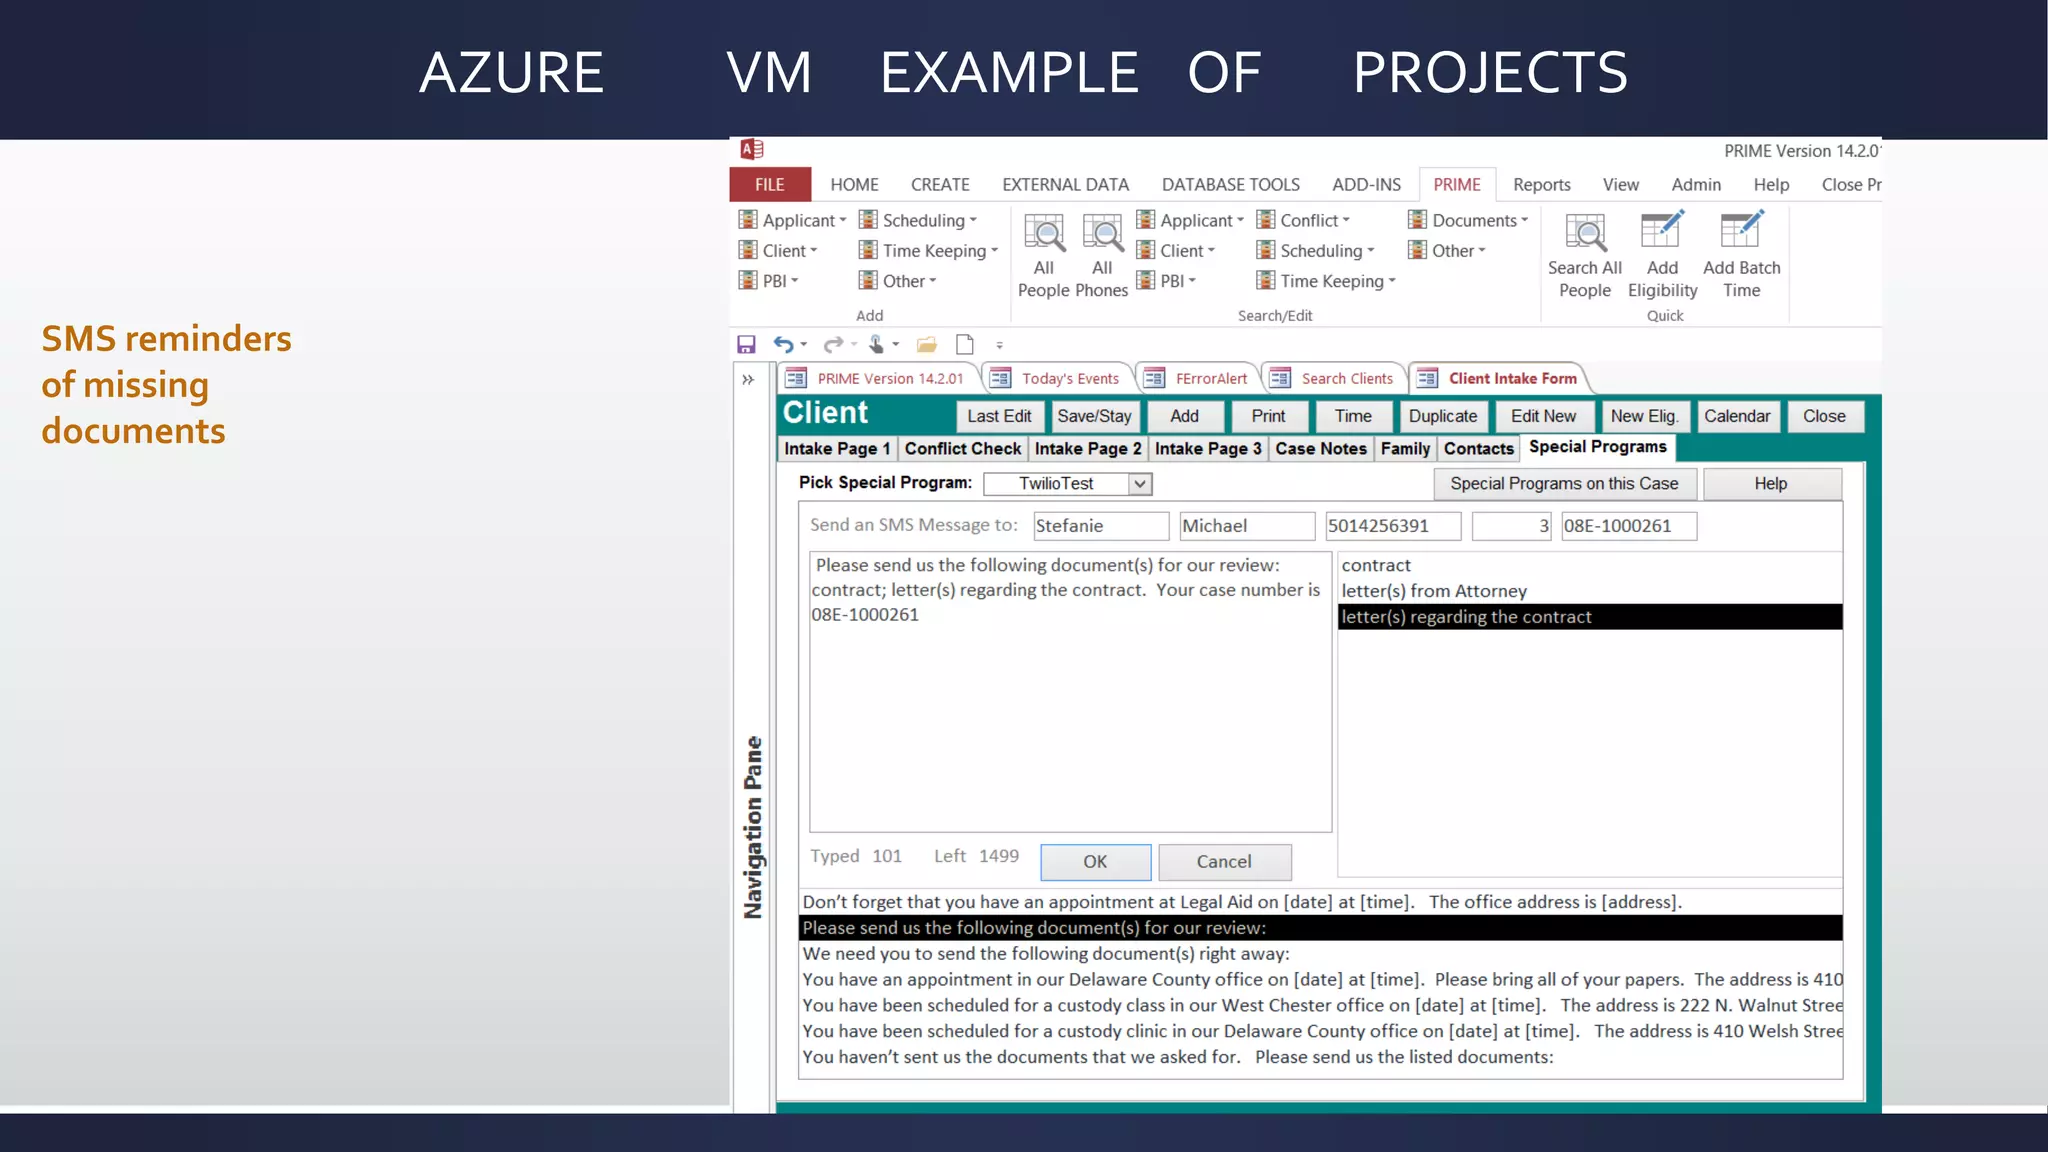Switch to EXTERNAL DATA ribbon tab
Image resolution: width=2048 pixels, height=1152 pixels.
[1065, 185]
